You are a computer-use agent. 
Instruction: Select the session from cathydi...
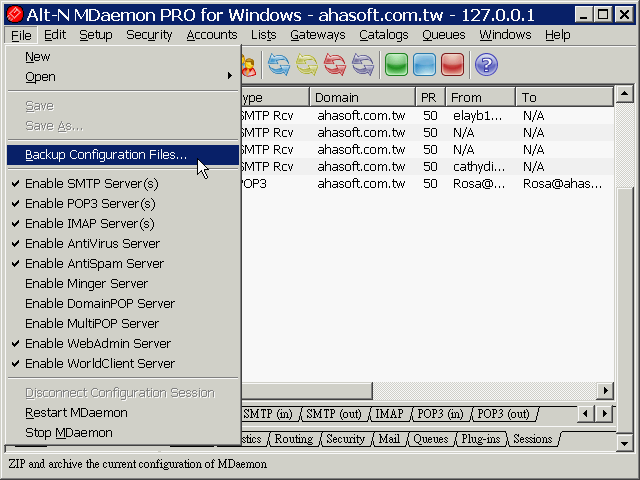click(x=427, y=167)
